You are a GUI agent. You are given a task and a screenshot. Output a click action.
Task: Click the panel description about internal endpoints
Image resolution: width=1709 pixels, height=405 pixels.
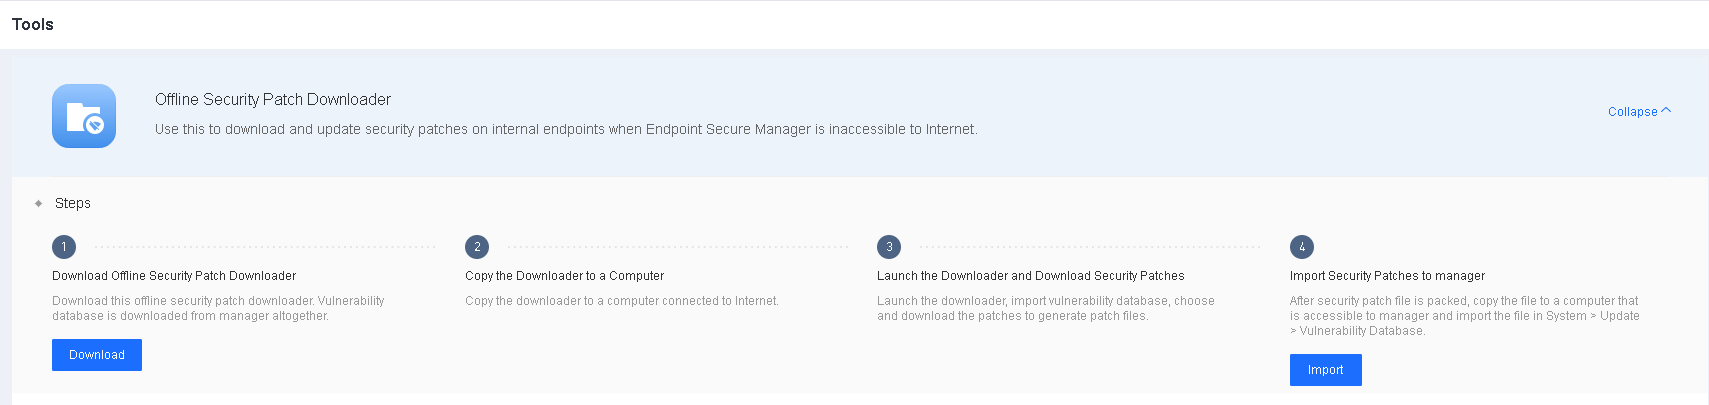click(566, 129)
